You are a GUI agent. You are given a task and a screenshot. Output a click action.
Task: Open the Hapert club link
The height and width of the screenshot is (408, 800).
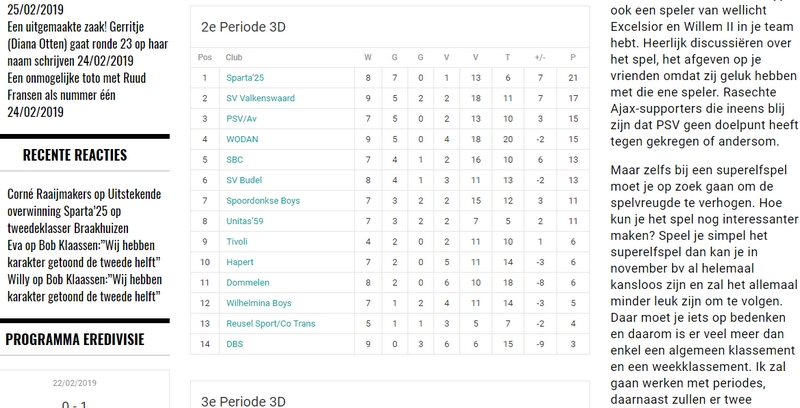pyautogui.click(x=240, y=262)
